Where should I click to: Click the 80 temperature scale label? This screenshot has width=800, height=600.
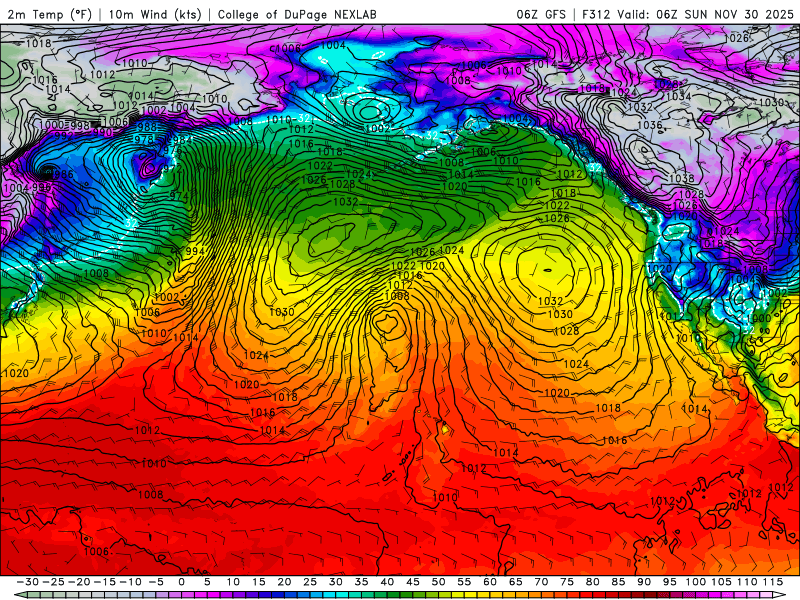[x=592, y=582]
